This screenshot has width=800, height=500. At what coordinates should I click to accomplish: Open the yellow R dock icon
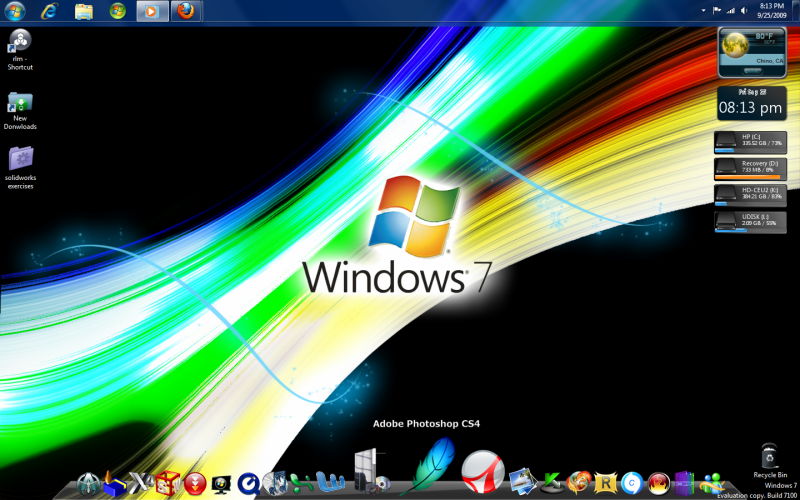pos(606,483)
